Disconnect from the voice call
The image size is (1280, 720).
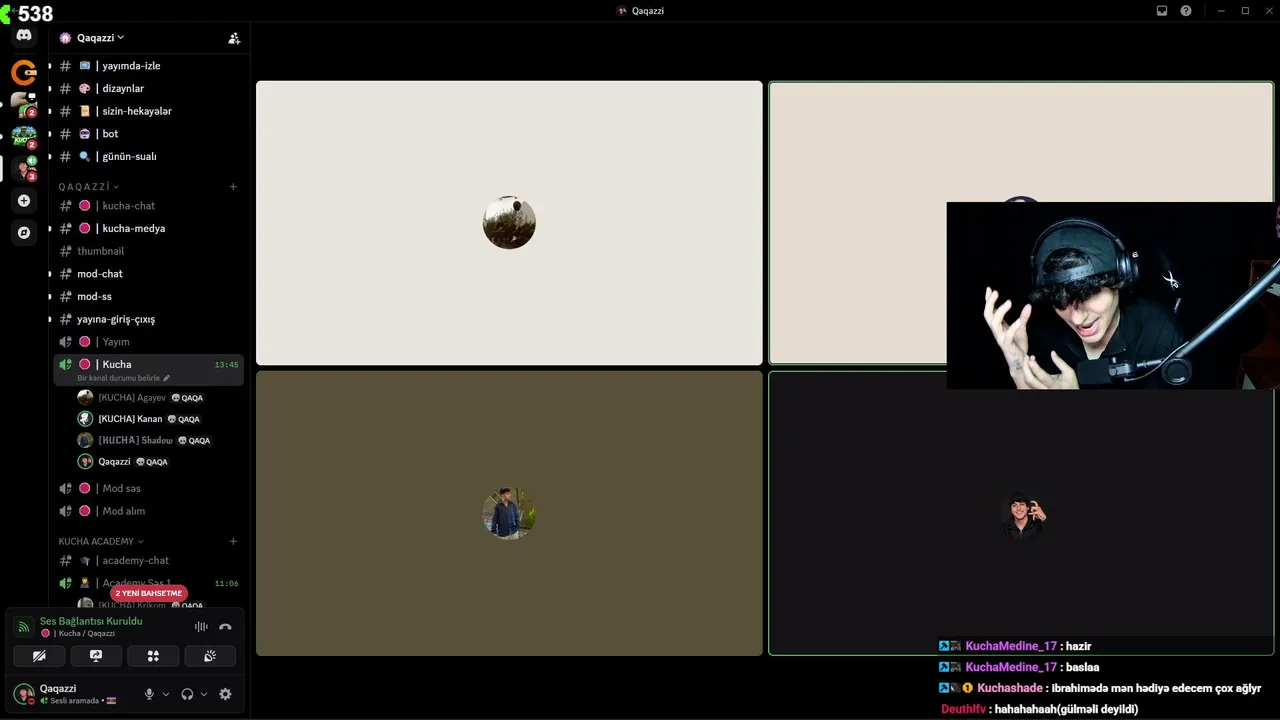coord(225,627)
